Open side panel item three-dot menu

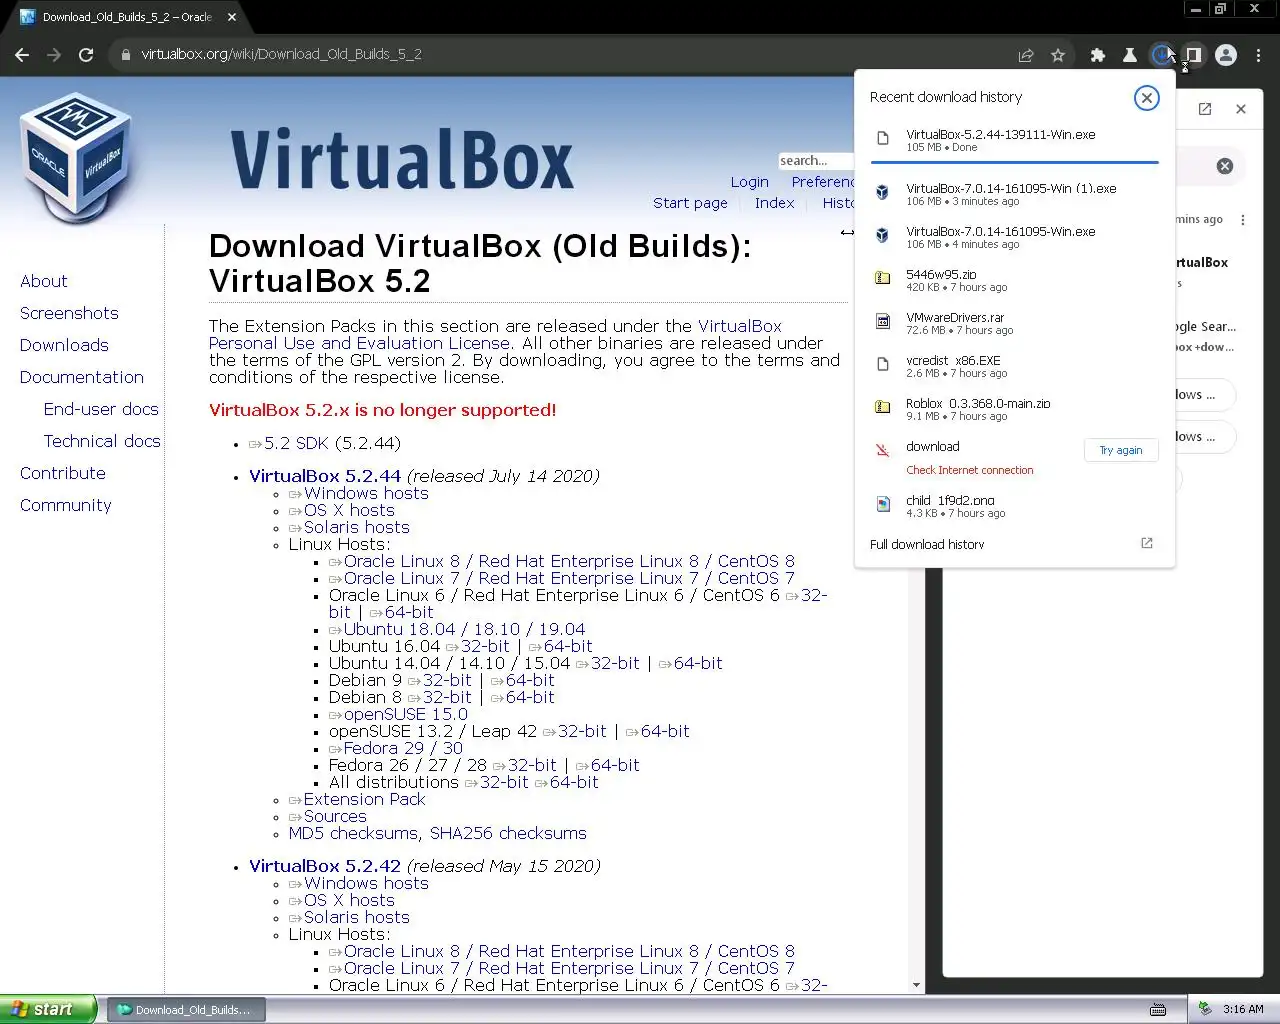[1243, 220]
